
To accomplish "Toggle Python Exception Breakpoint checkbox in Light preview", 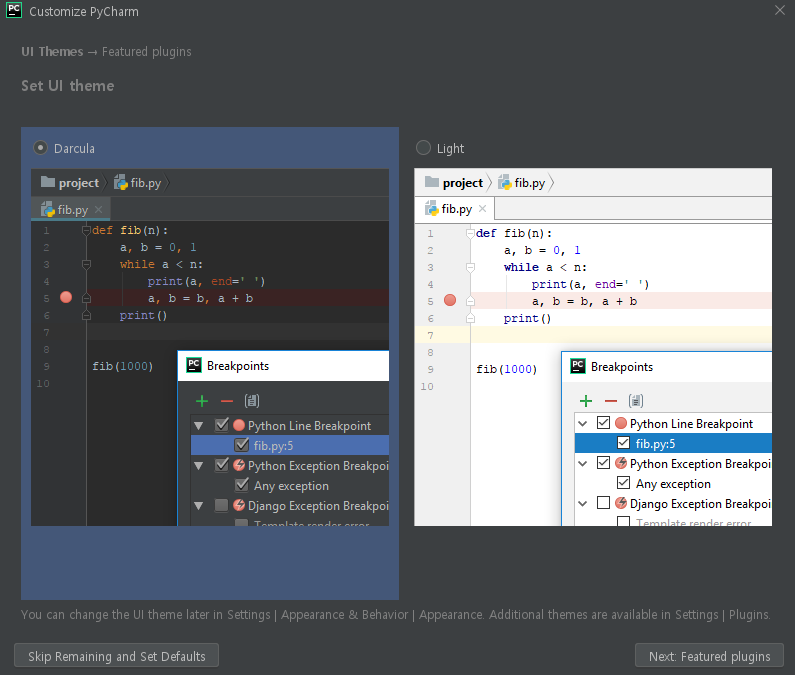I will point(603,463).
